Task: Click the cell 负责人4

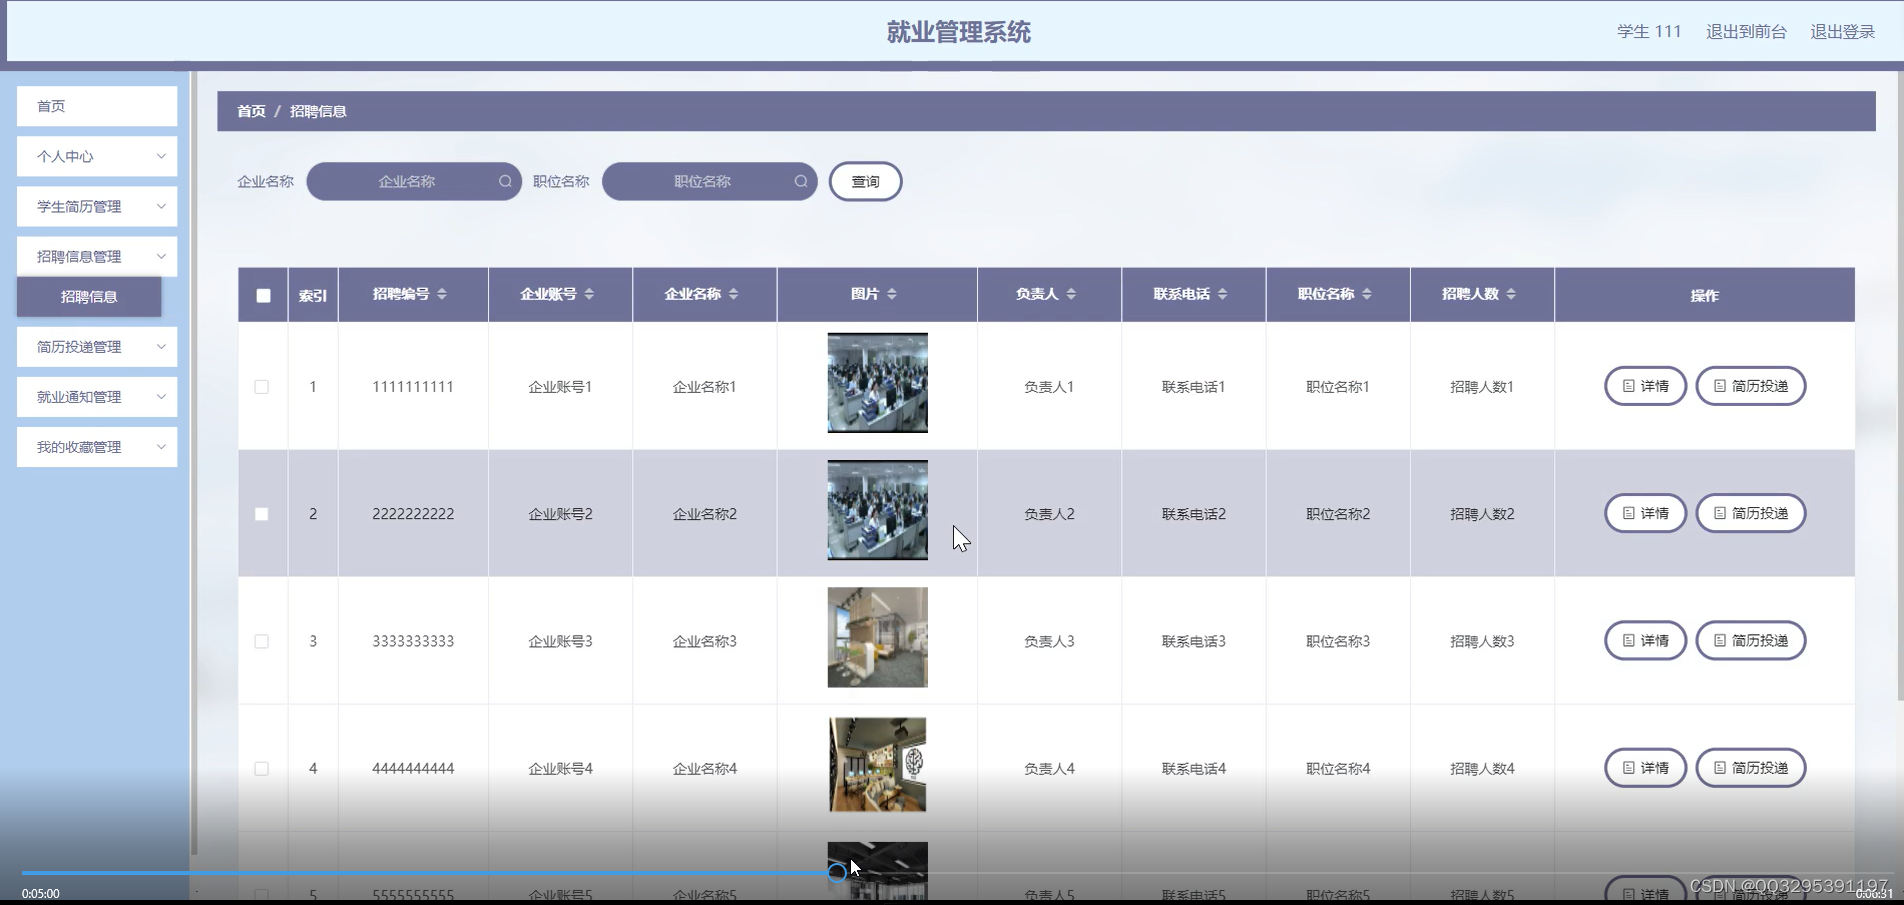Action: coord(1049,769)
